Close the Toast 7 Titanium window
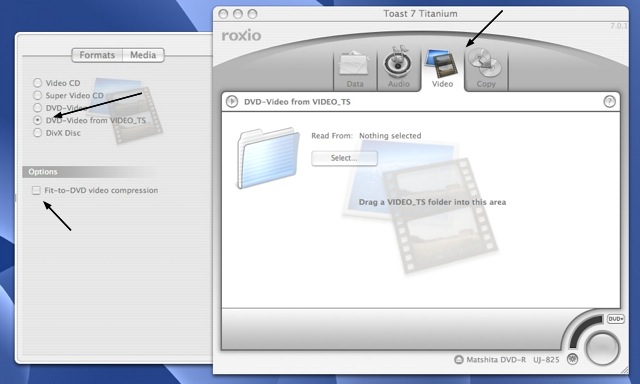This screenshot has width=640, height=384. pos(223,14)
